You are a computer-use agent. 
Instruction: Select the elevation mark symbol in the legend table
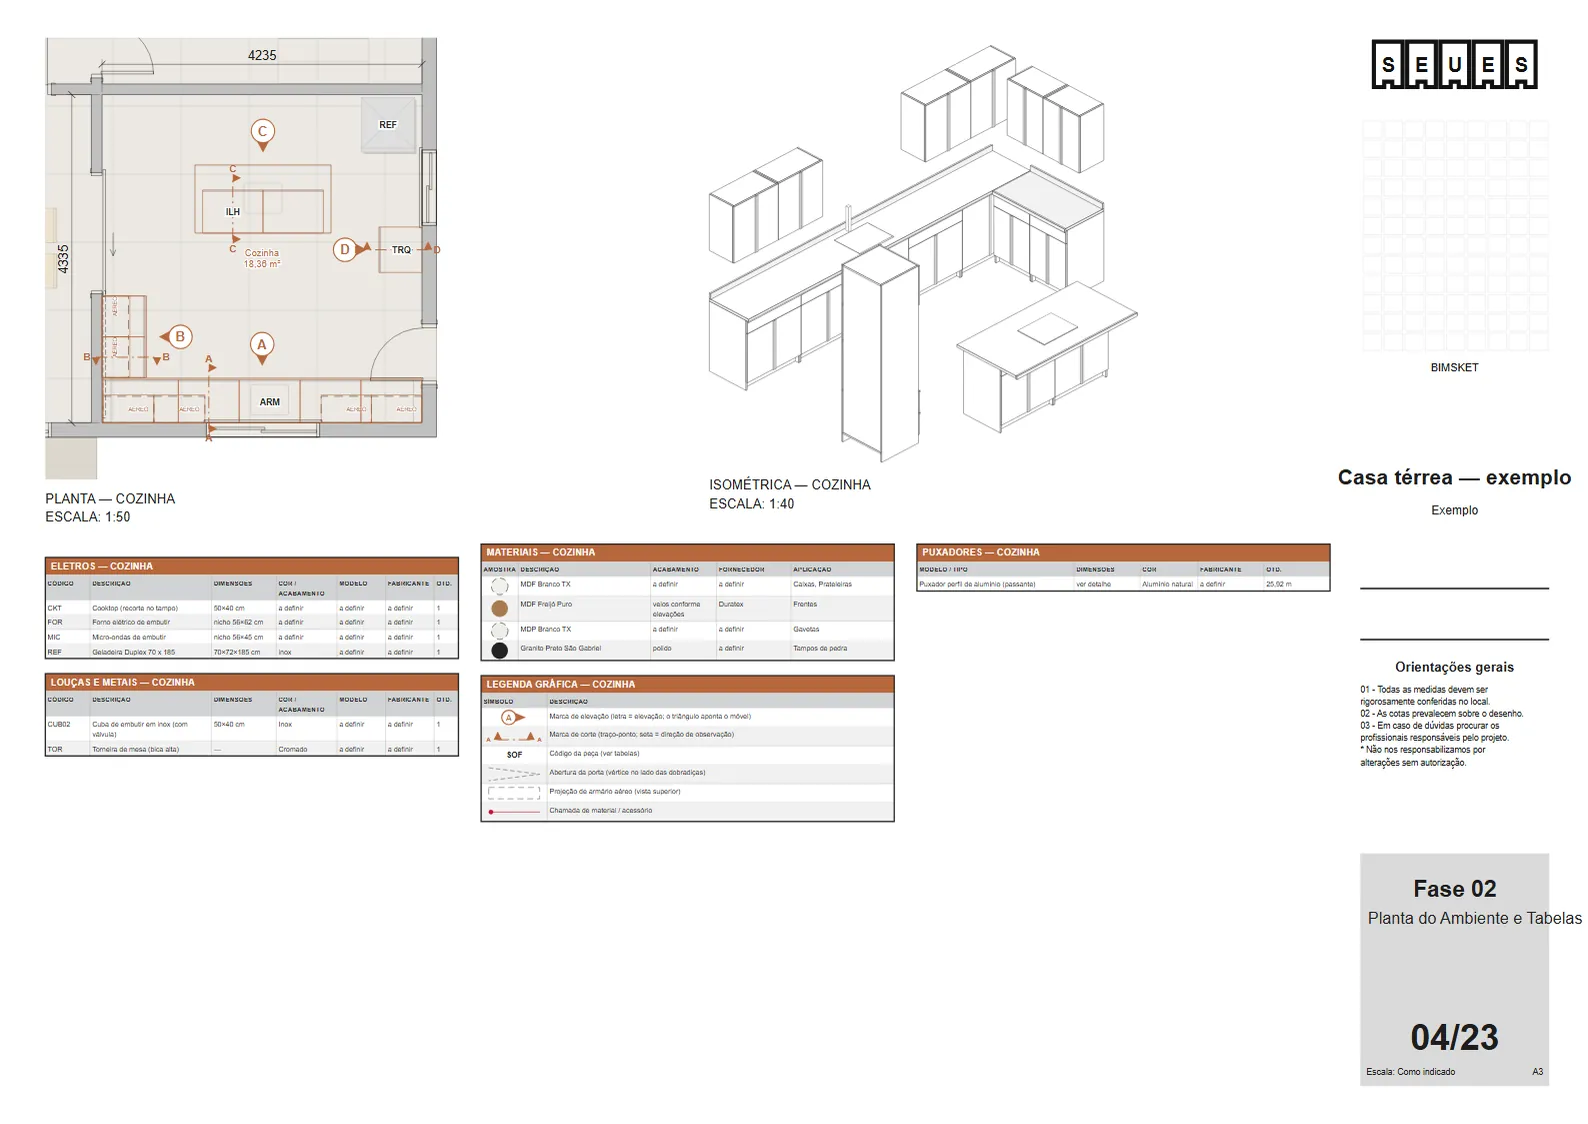(x=513, y=717)
